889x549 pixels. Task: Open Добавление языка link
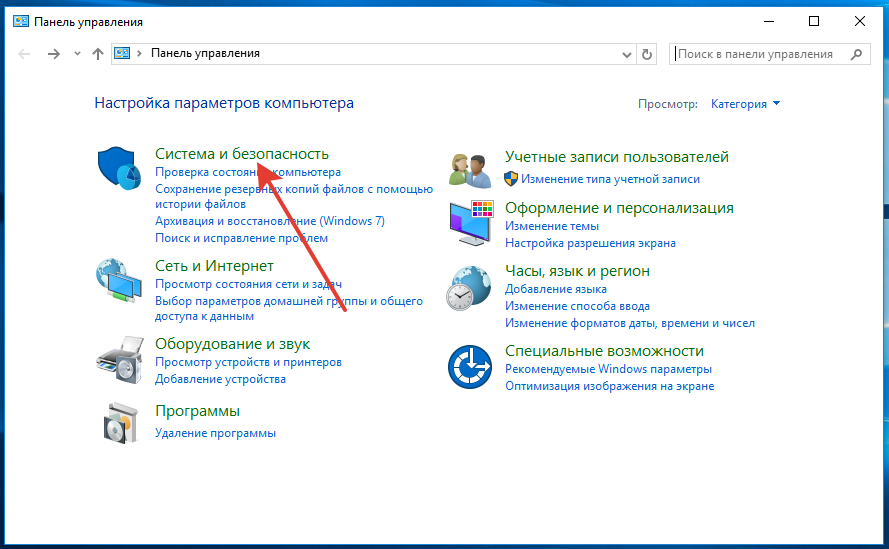pos(556,289)
